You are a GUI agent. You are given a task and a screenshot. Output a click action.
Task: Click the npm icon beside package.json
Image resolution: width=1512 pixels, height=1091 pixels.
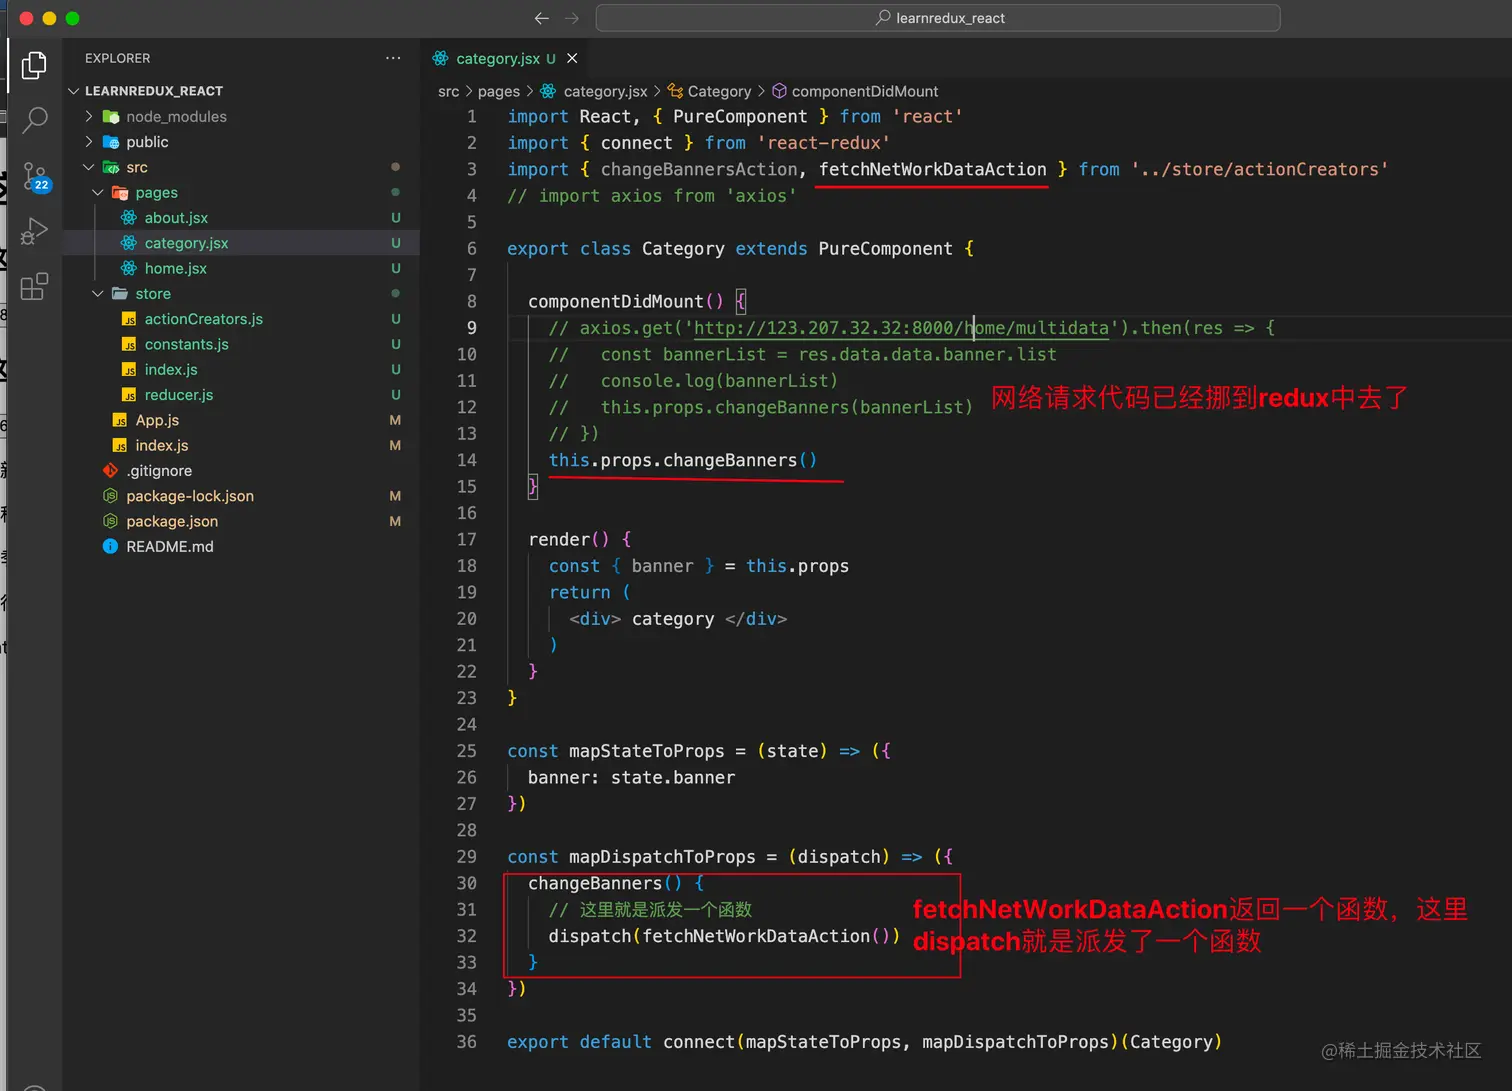[111, 521]
